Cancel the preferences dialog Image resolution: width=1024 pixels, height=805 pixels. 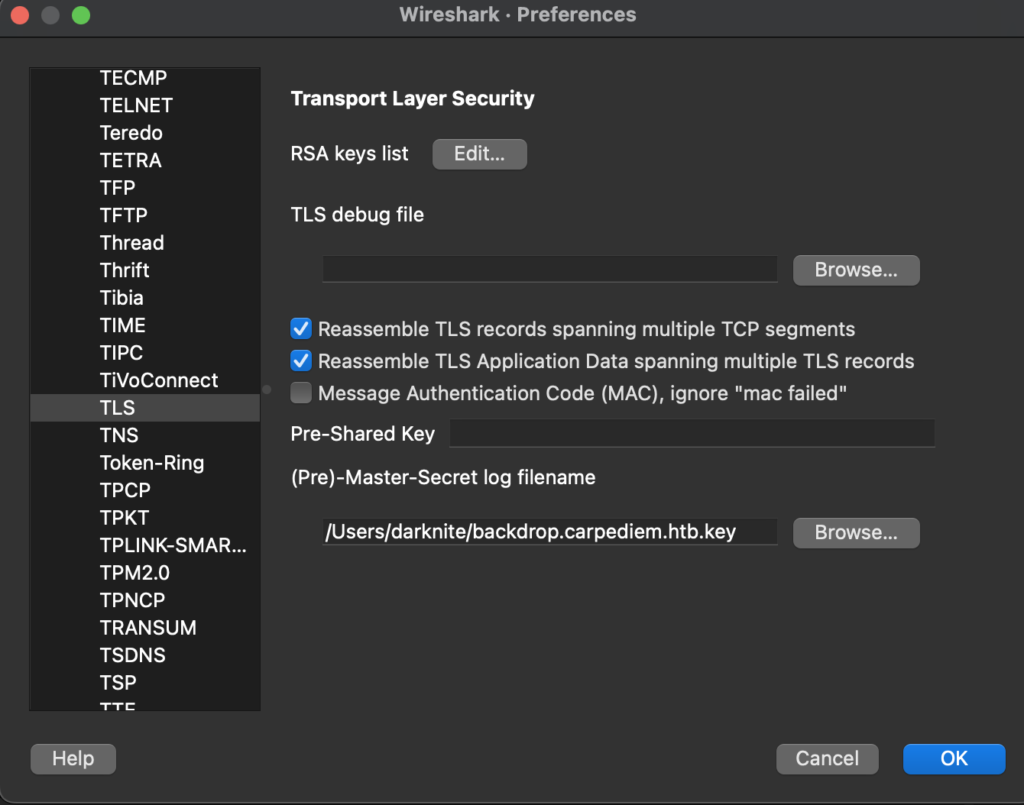point(826,759)
